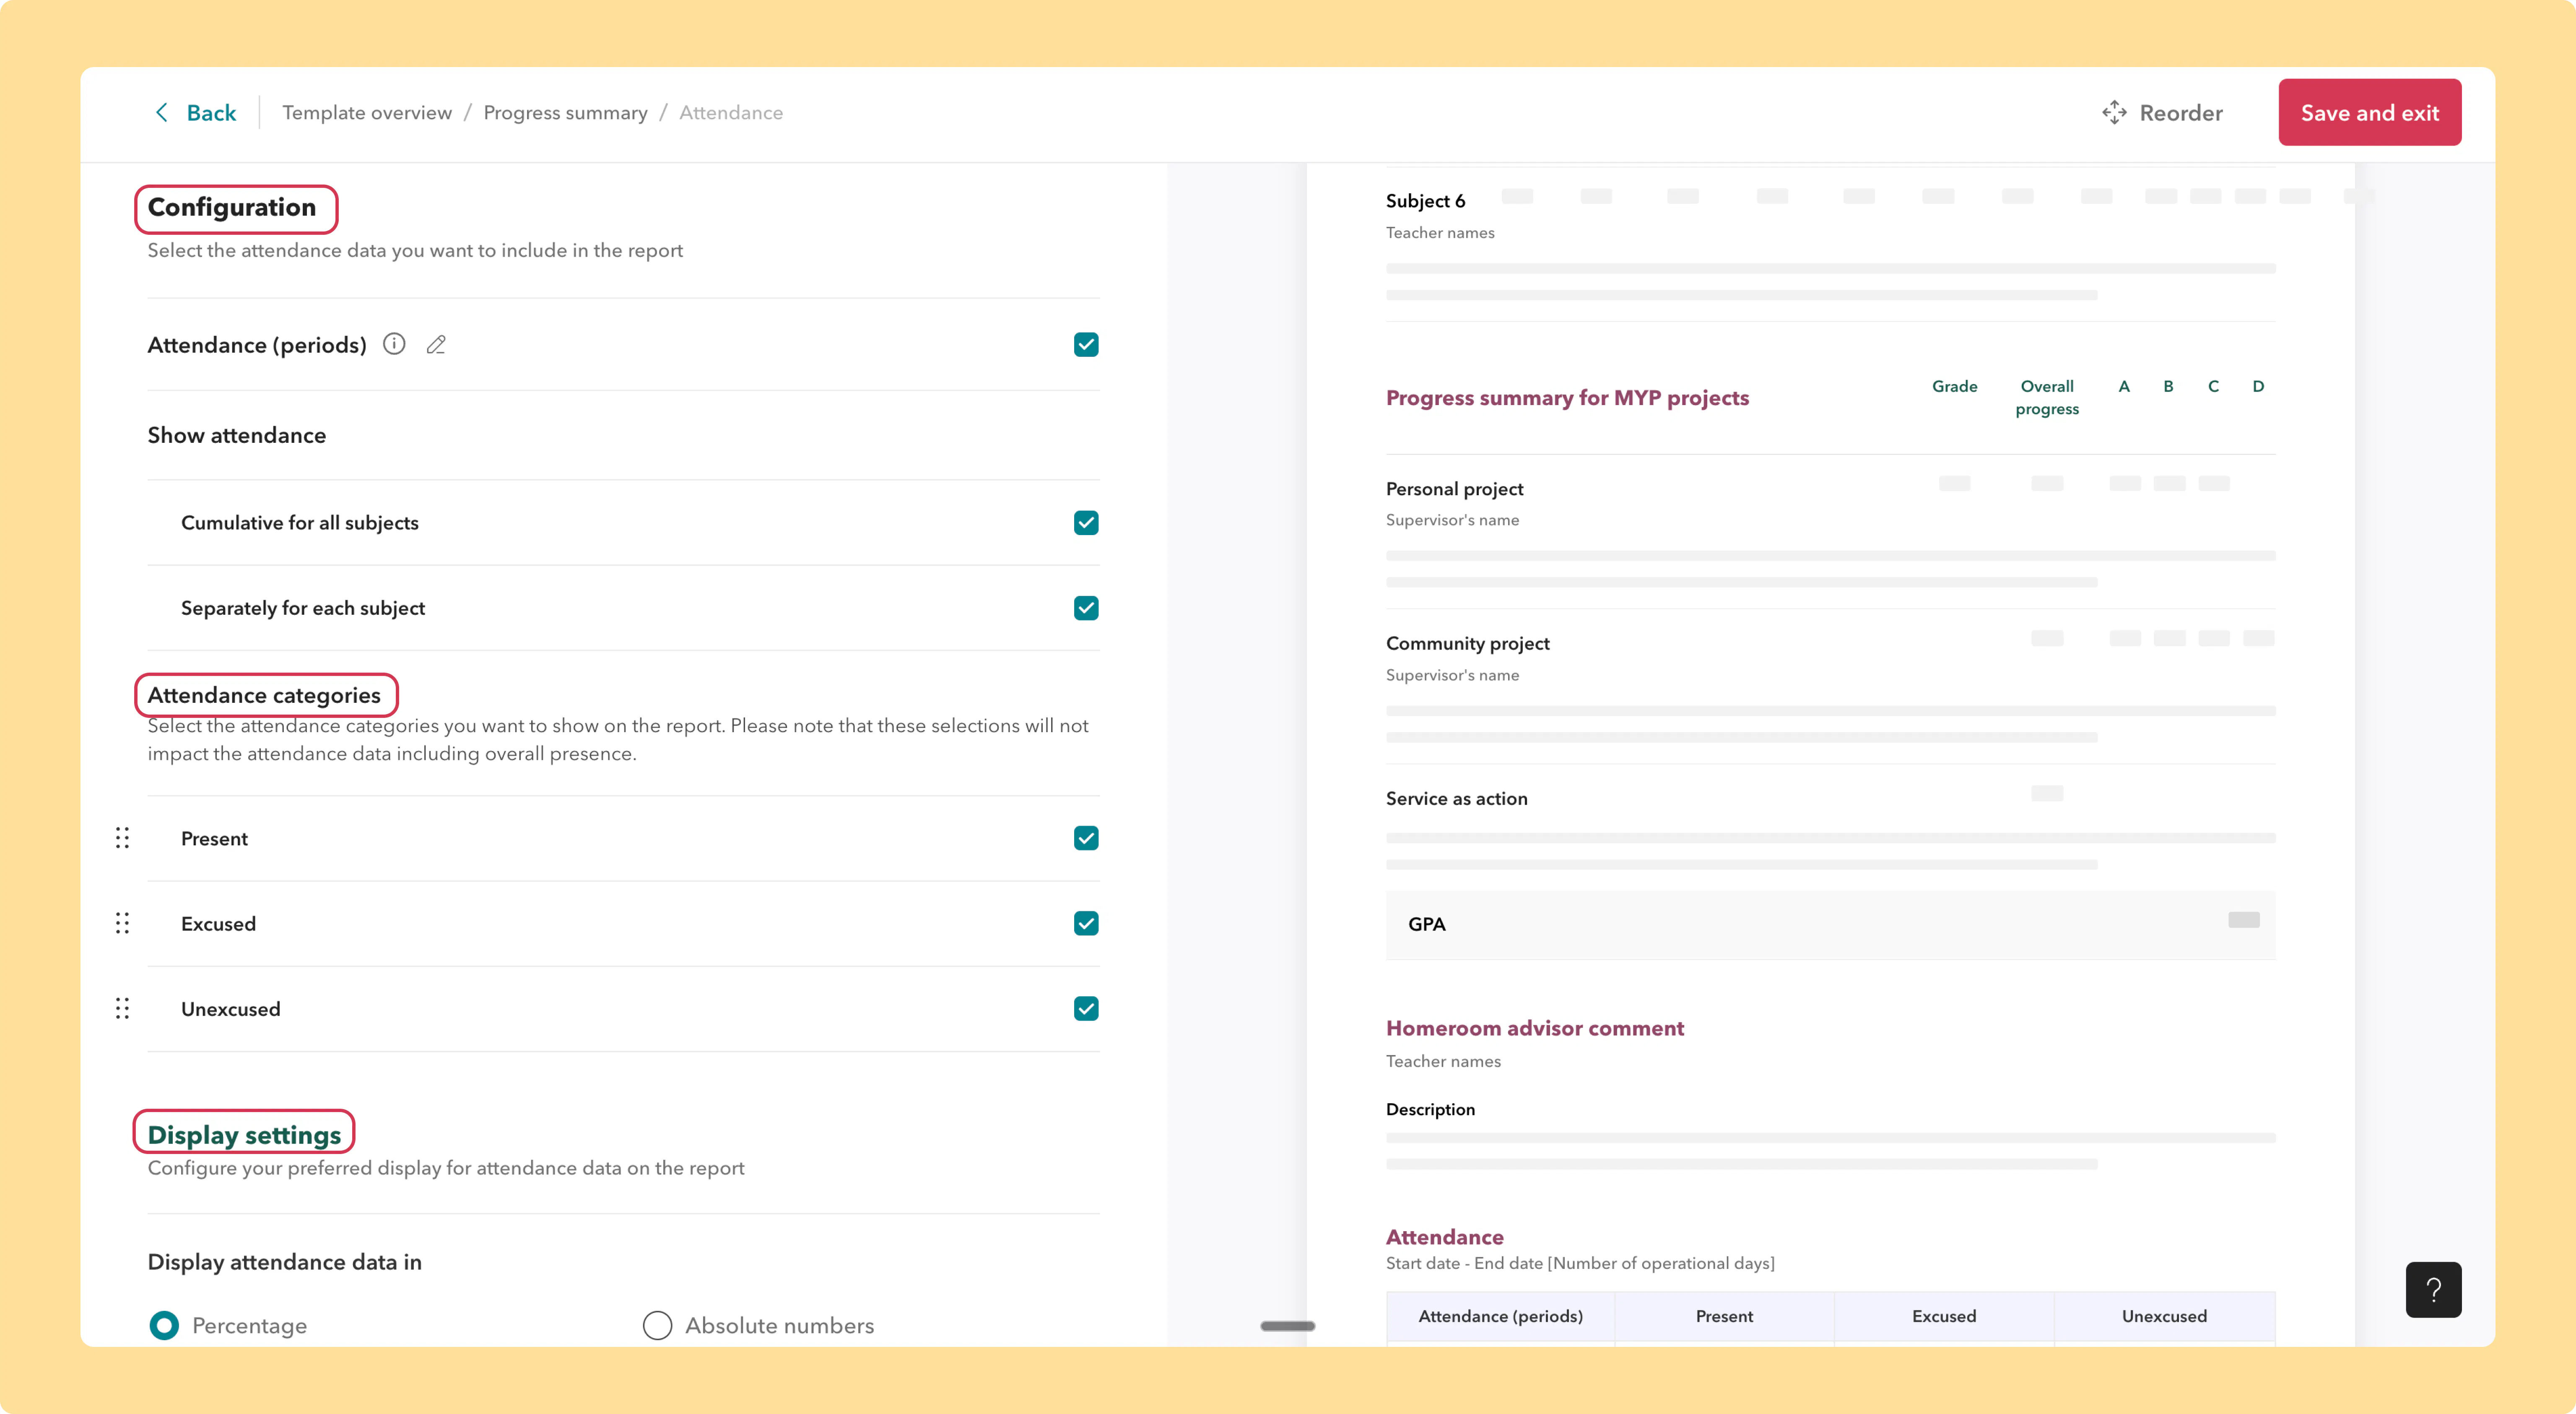Image resolution: width=2576 pixels, height=1414 pixels.
Task: Click the Save and exit button
Action: click(2370, 112)
